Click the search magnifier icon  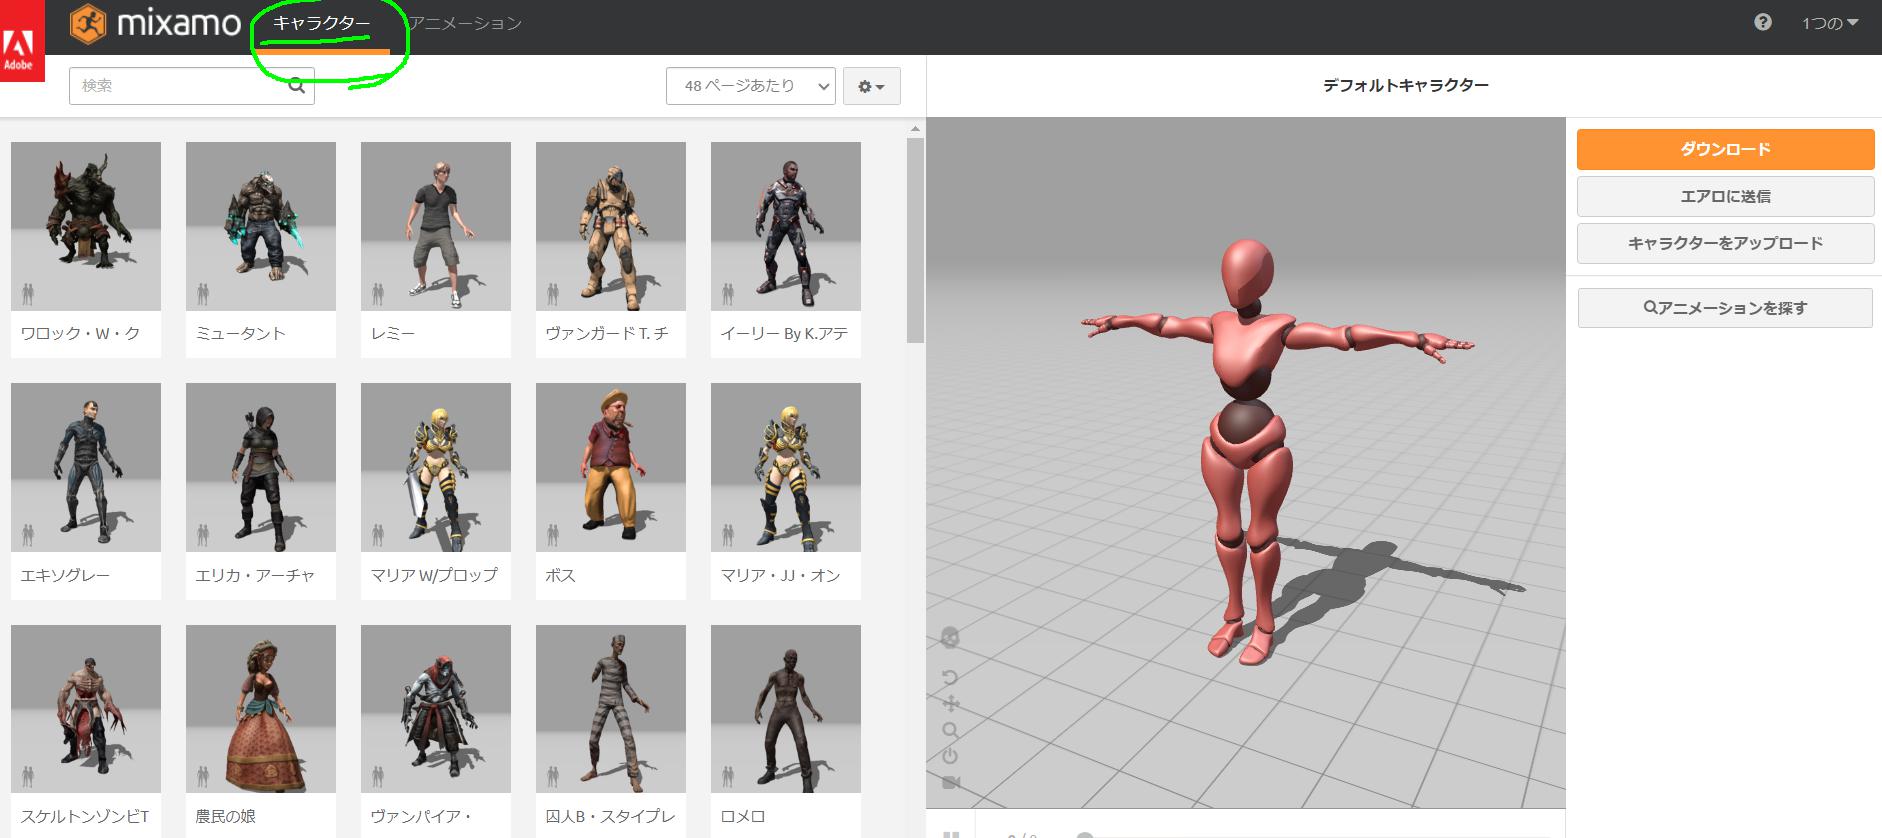297,86
